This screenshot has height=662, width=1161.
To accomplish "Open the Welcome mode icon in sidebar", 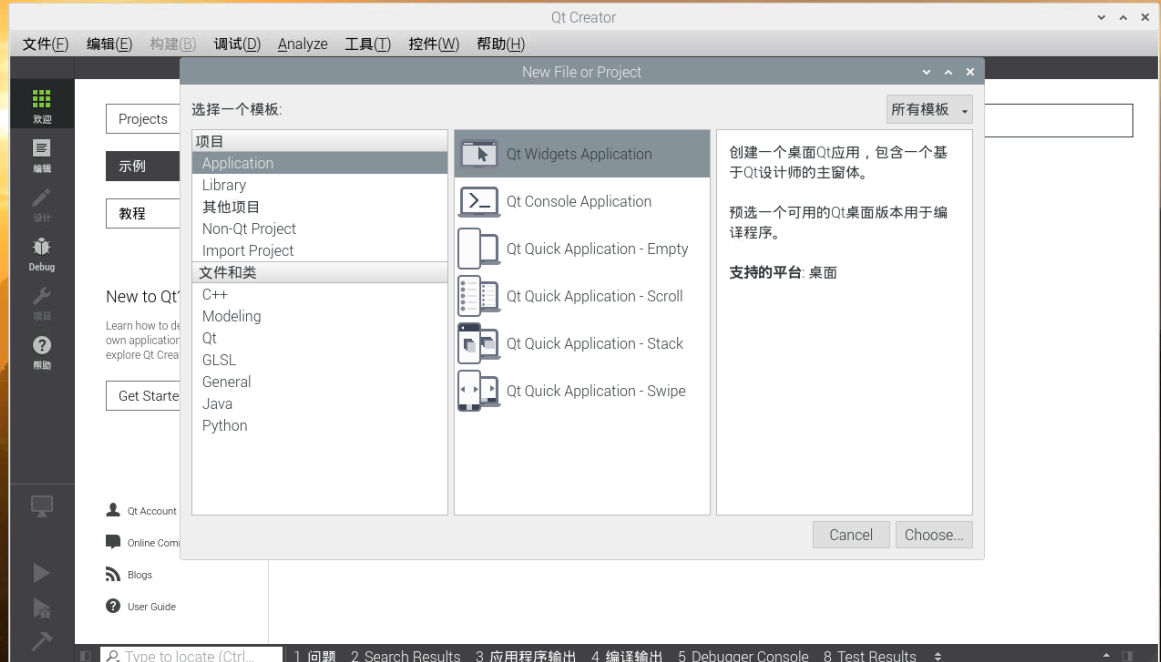I will [41, 105].
